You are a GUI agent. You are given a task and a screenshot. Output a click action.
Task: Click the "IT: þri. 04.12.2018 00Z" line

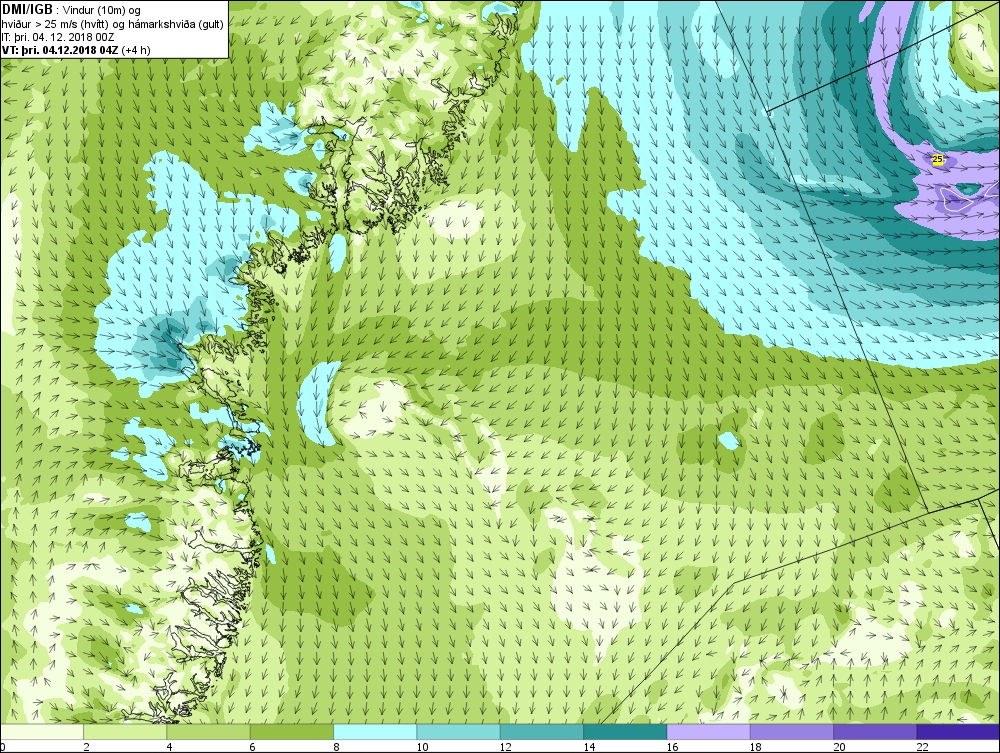(59, 36)
